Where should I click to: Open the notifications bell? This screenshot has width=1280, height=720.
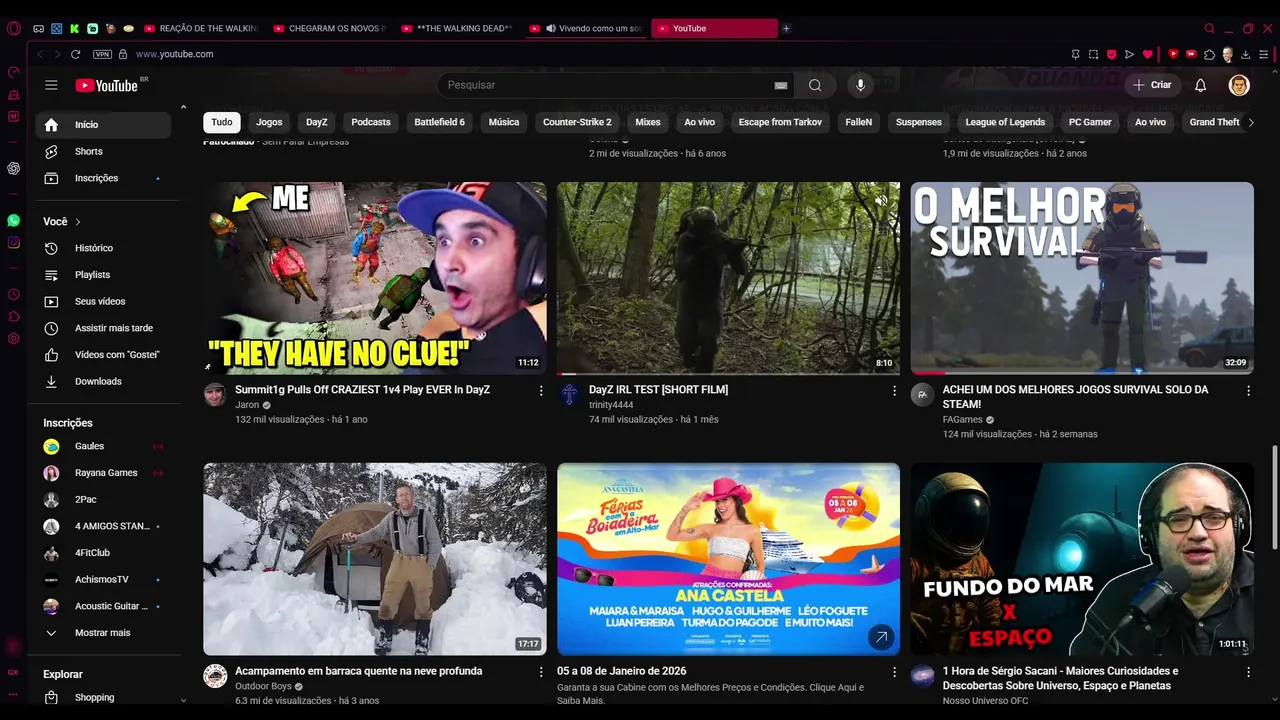(1200, 85)
